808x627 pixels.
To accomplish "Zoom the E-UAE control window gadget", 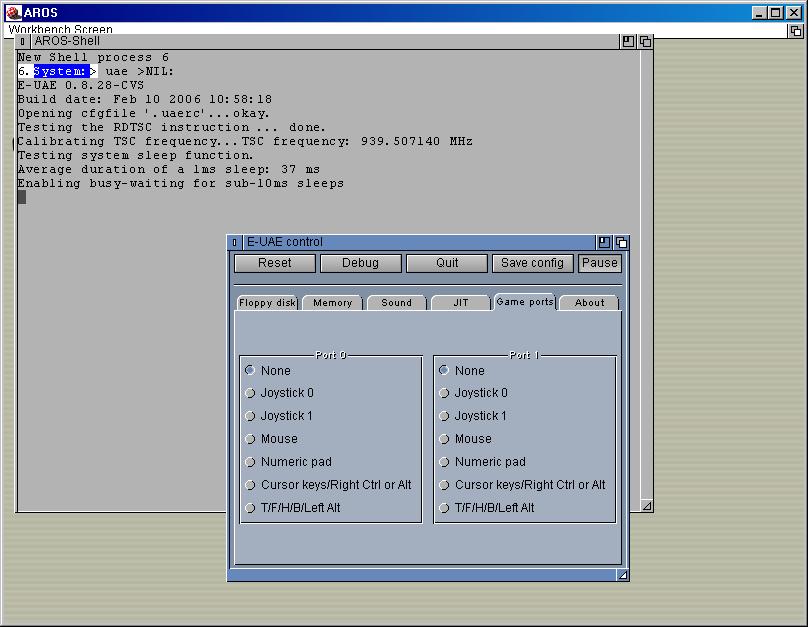I will point(604,242).
